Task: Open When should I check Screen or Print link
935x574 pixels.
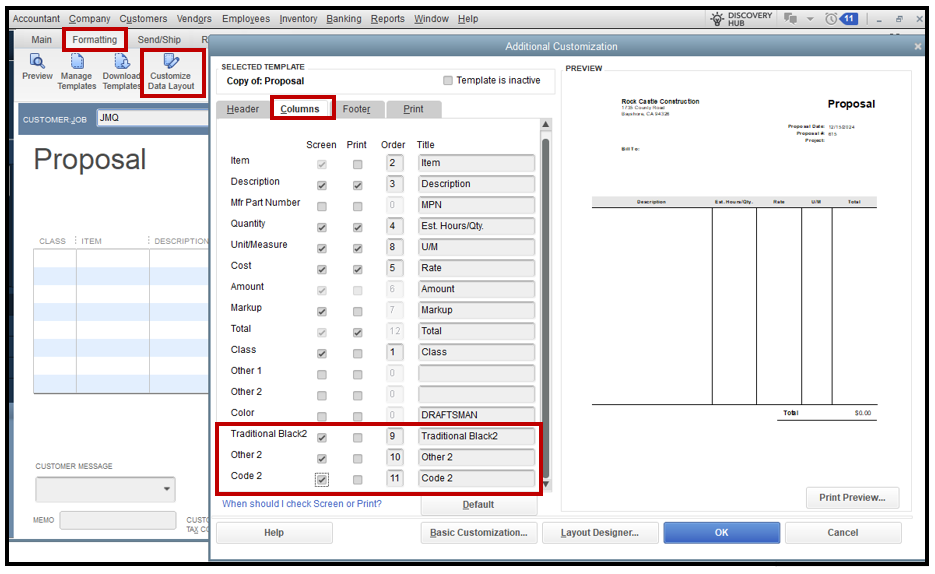Action: [x=302, y=504]
